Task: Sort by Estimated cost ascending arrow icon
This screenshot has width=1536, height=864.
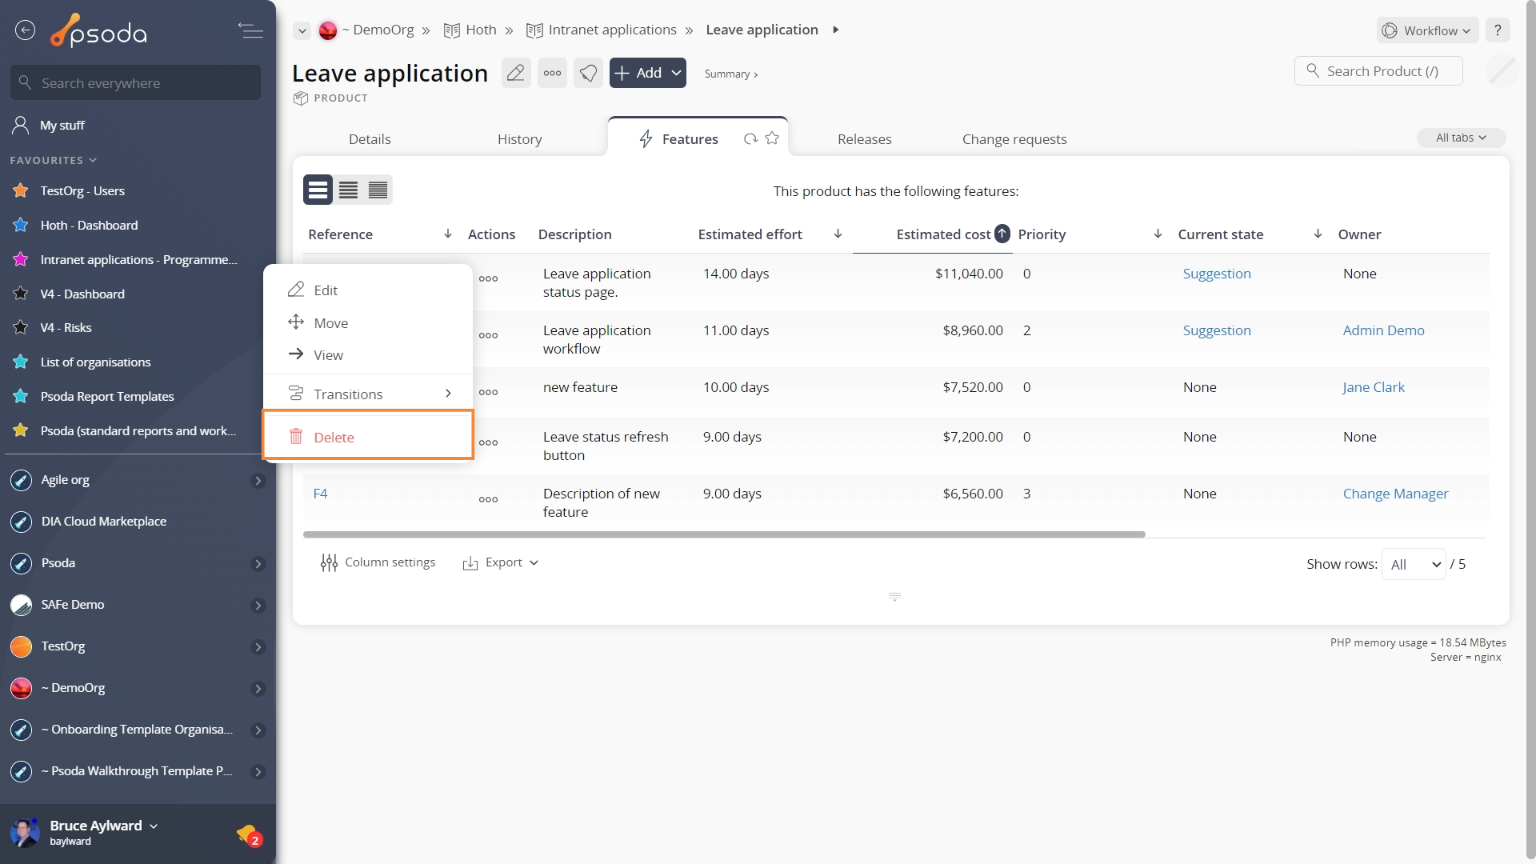Action: 1002,234
